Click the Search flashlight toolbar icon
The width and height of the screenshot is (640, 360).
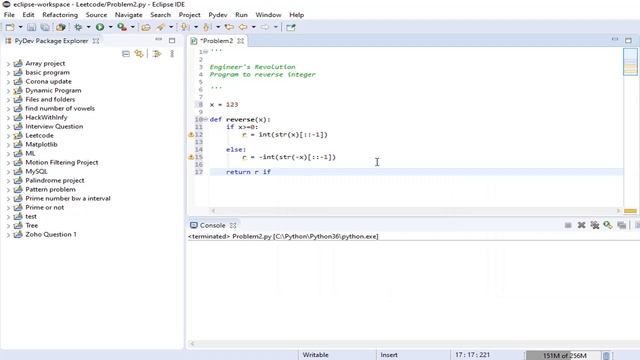click(x=161, y=27)
